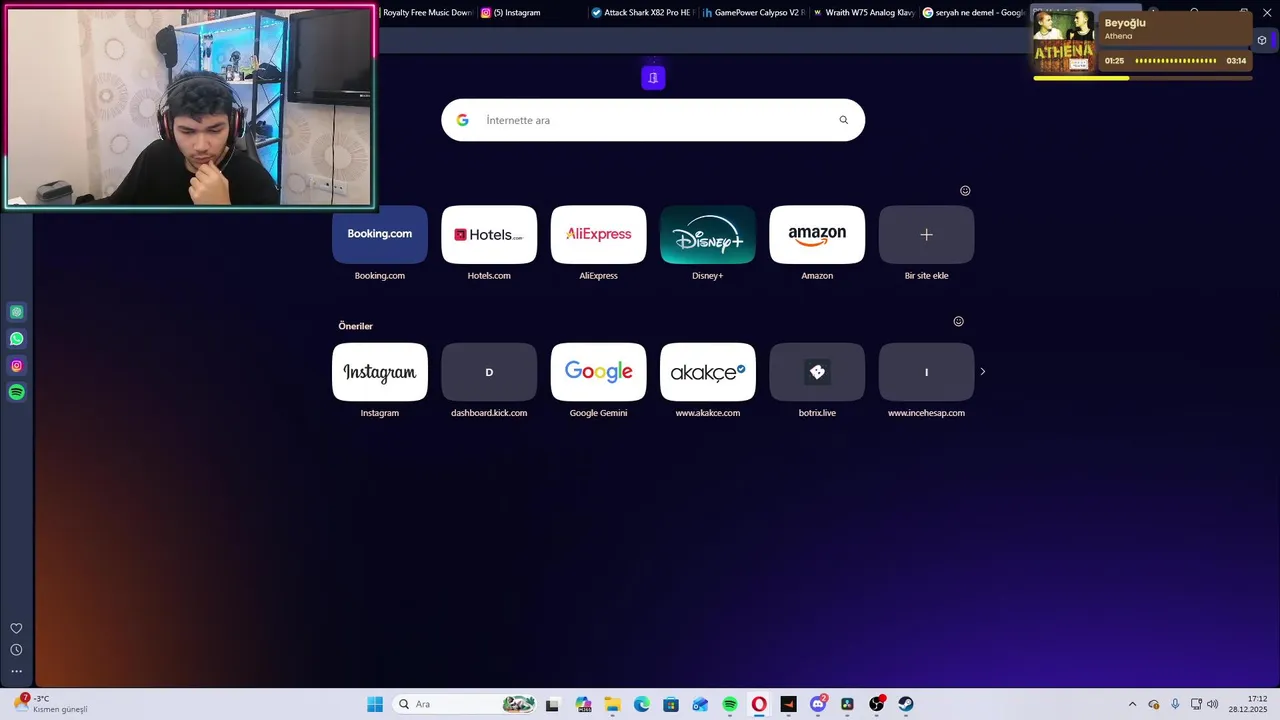Switch to seryah ne demek Google tab
The height and width of the screenshot is (720, 1280).
[973, 13]
